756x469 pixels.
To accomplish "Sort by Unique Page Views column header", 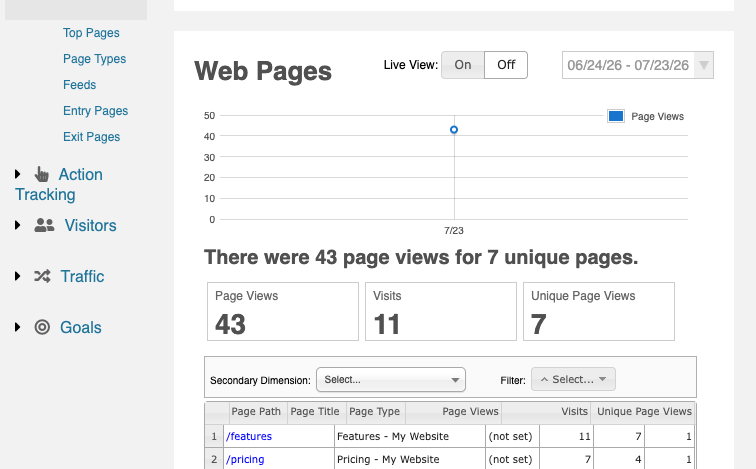I will pos(643,412).
